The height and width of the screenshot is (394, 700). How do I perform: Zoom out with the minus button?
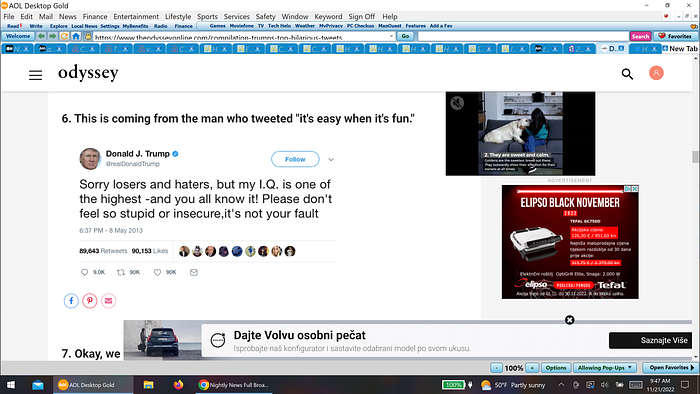pyautogui.click(x=496, y=368)
